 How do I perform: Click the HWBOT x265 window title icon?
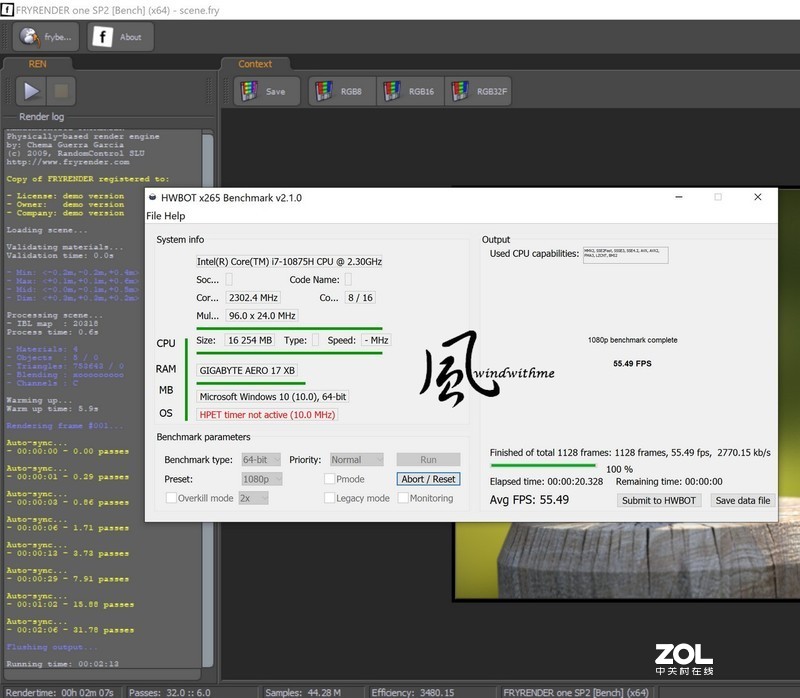[153, 197]
